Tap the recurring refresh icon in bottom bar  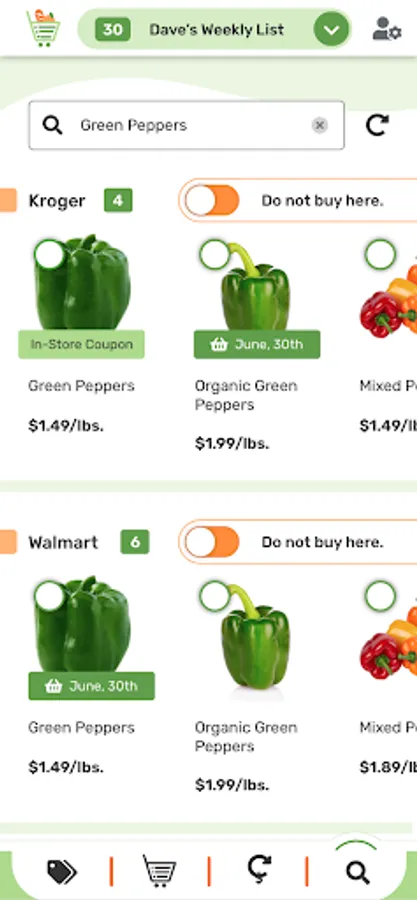[259, 871]
